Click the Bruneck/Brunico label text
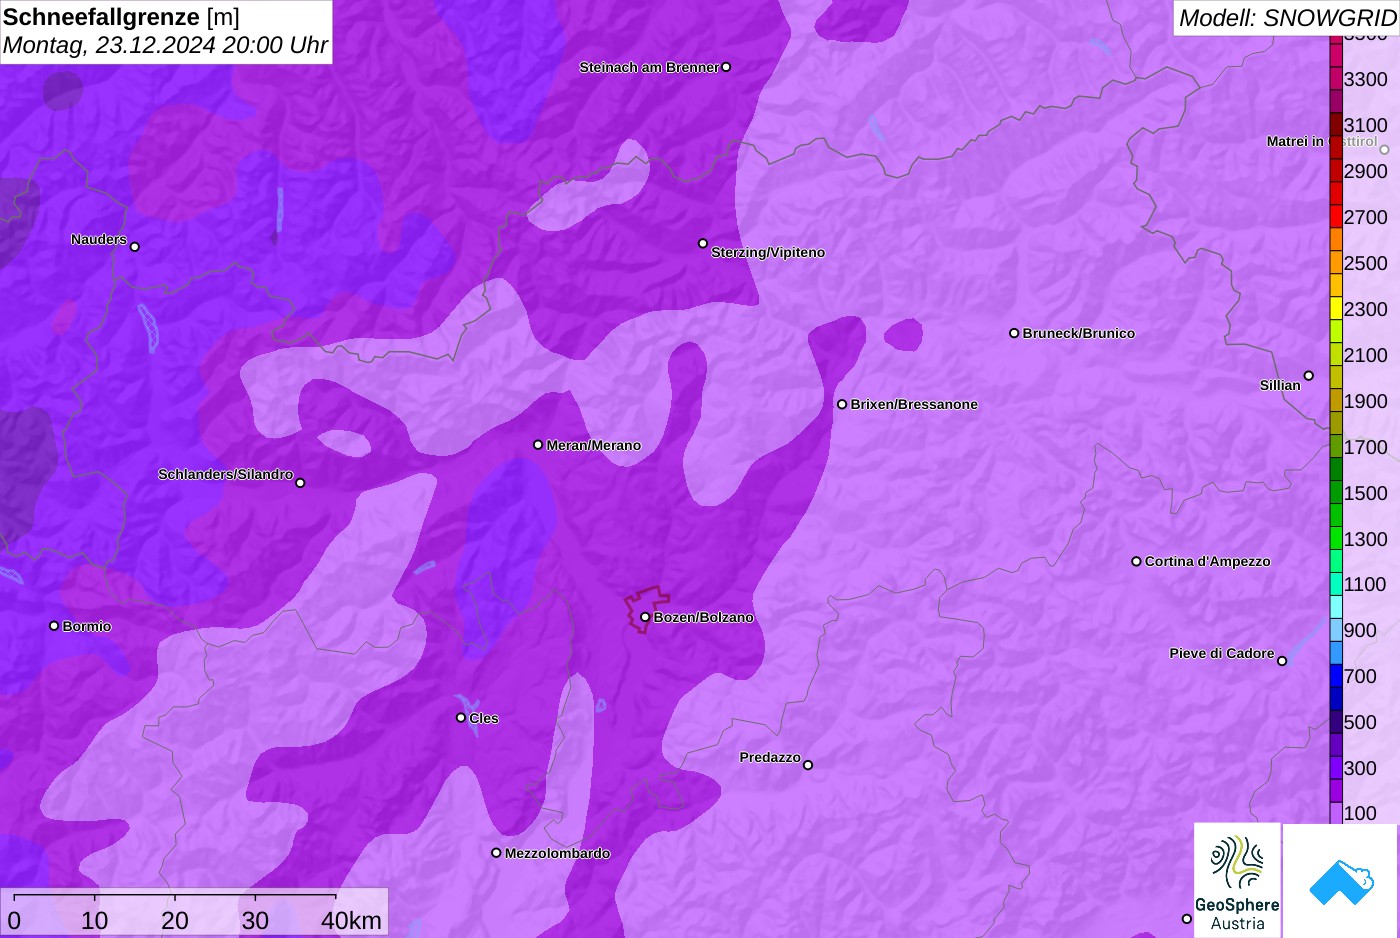The image size is (1400, 938). 1079,333
